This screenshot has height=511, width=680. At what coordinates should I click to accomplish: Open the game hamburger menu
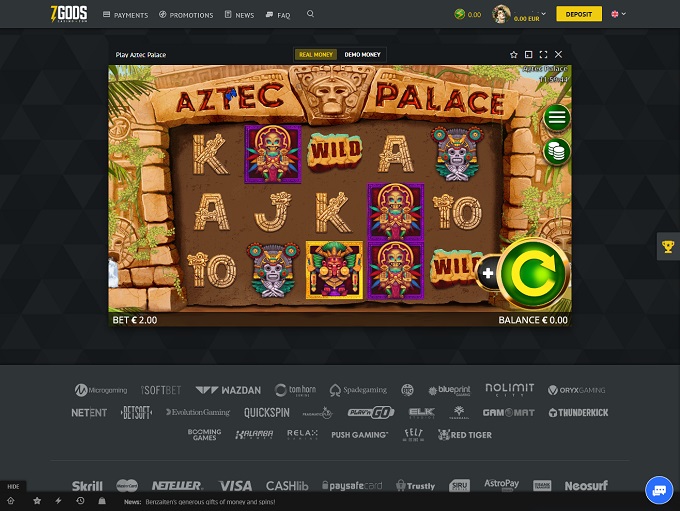557,118
